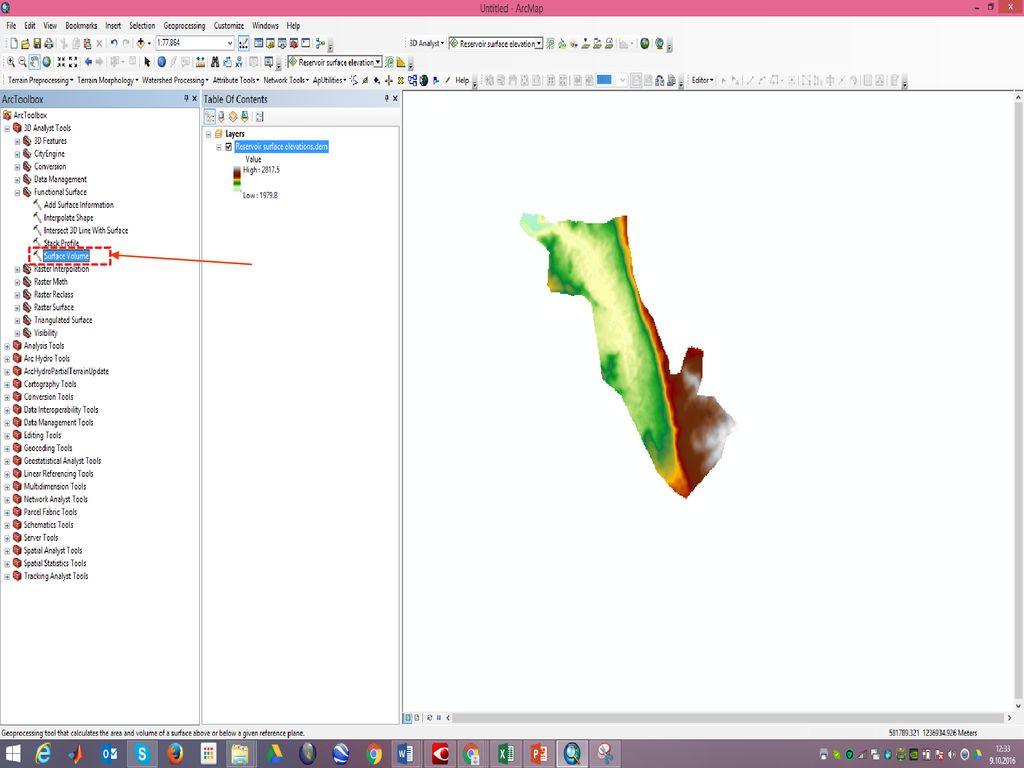
Task: Open the File menu
Action: pos(11,25)
